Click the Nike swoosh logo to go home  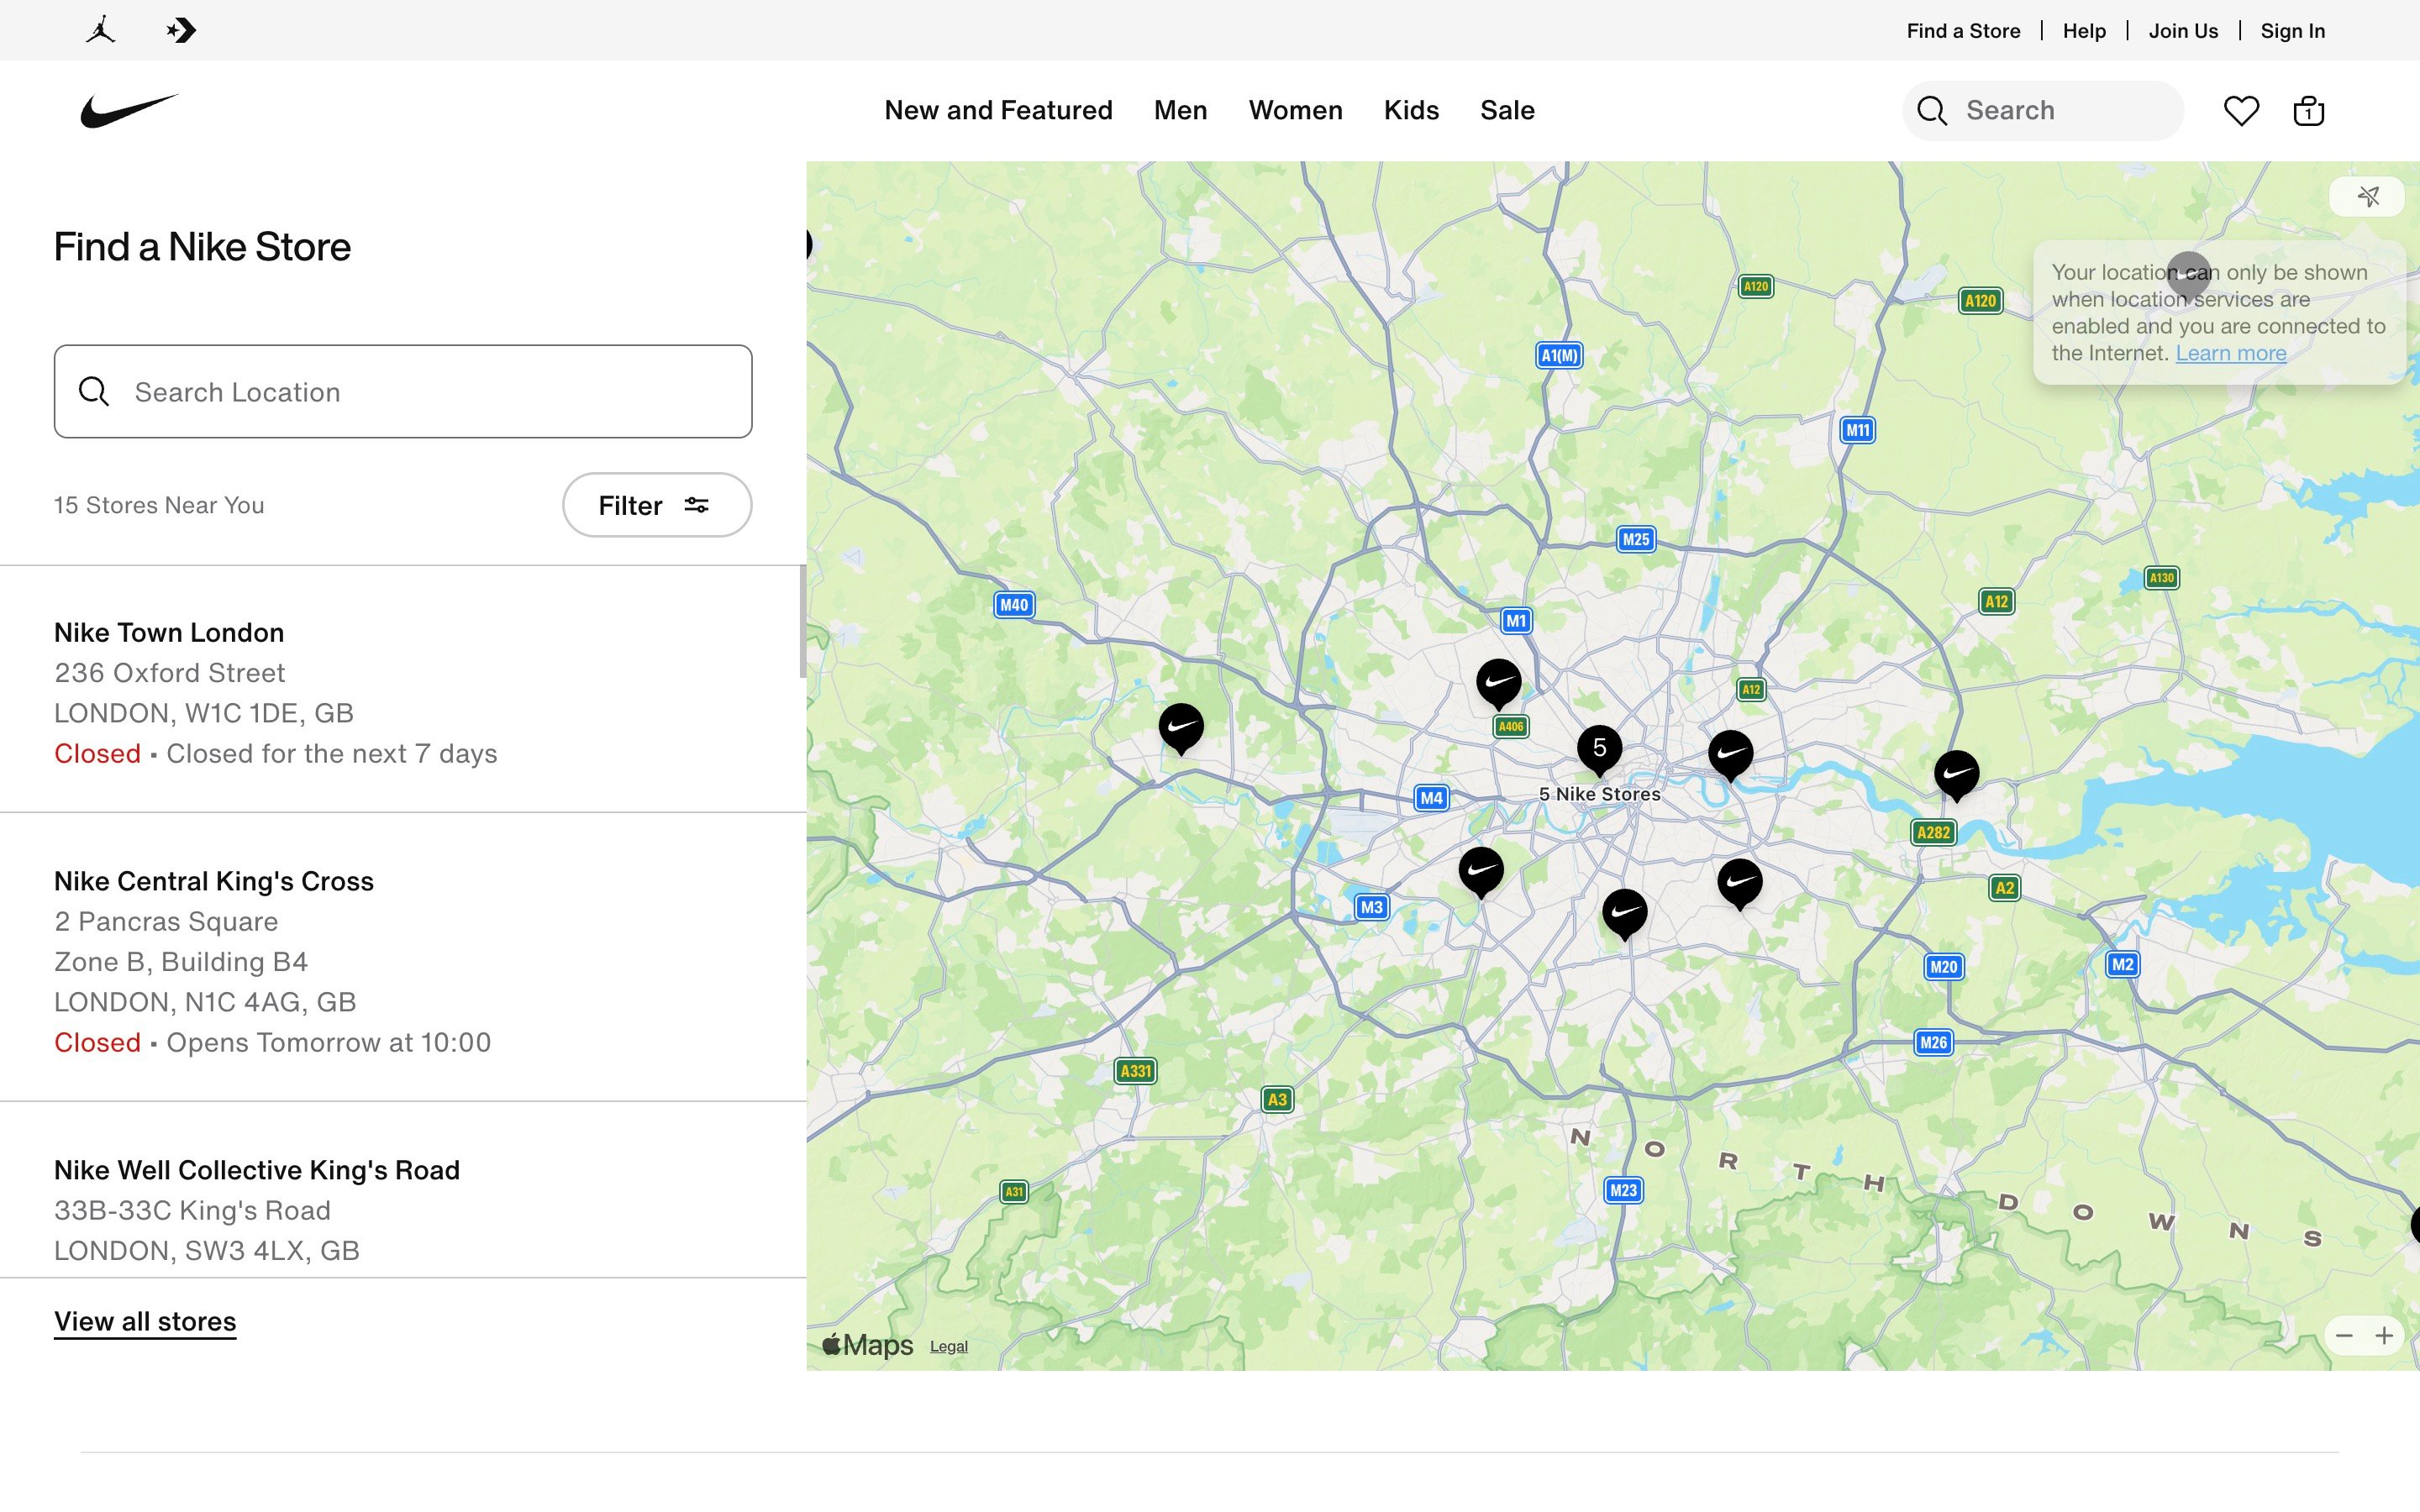(x=128, y=110)
